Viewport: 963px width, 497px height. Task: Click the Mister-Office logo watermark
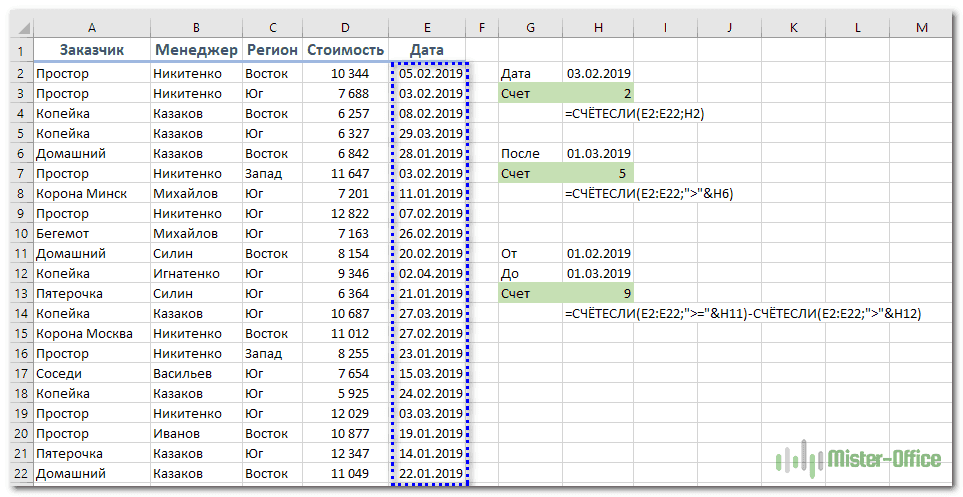[x=859, y=459]
